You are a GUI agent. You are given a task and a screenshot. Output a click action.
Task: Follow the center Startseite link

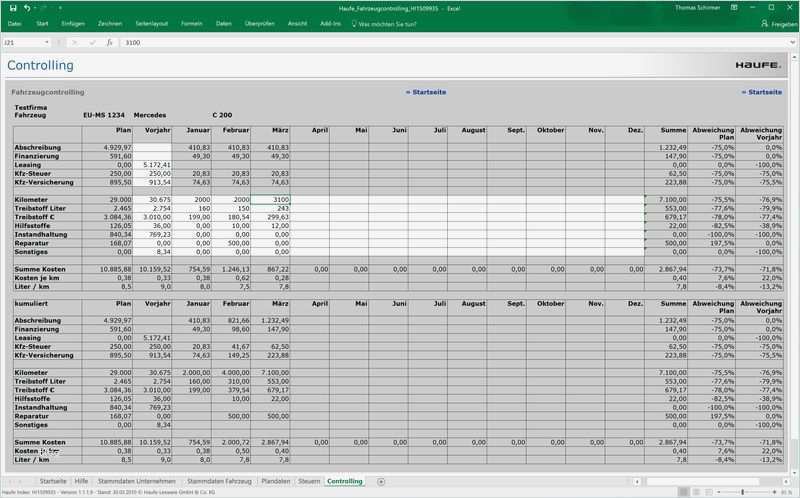pyautogui.click(x=426, y=92)
